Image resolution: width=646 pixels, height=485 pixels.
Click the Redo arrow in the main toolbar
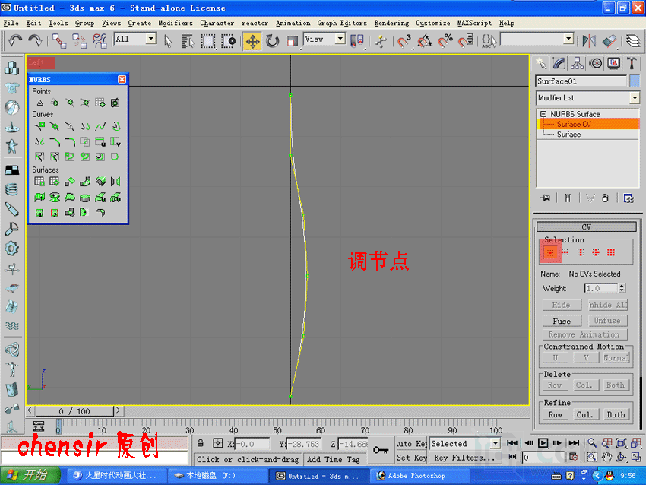[x=35, y=41]
